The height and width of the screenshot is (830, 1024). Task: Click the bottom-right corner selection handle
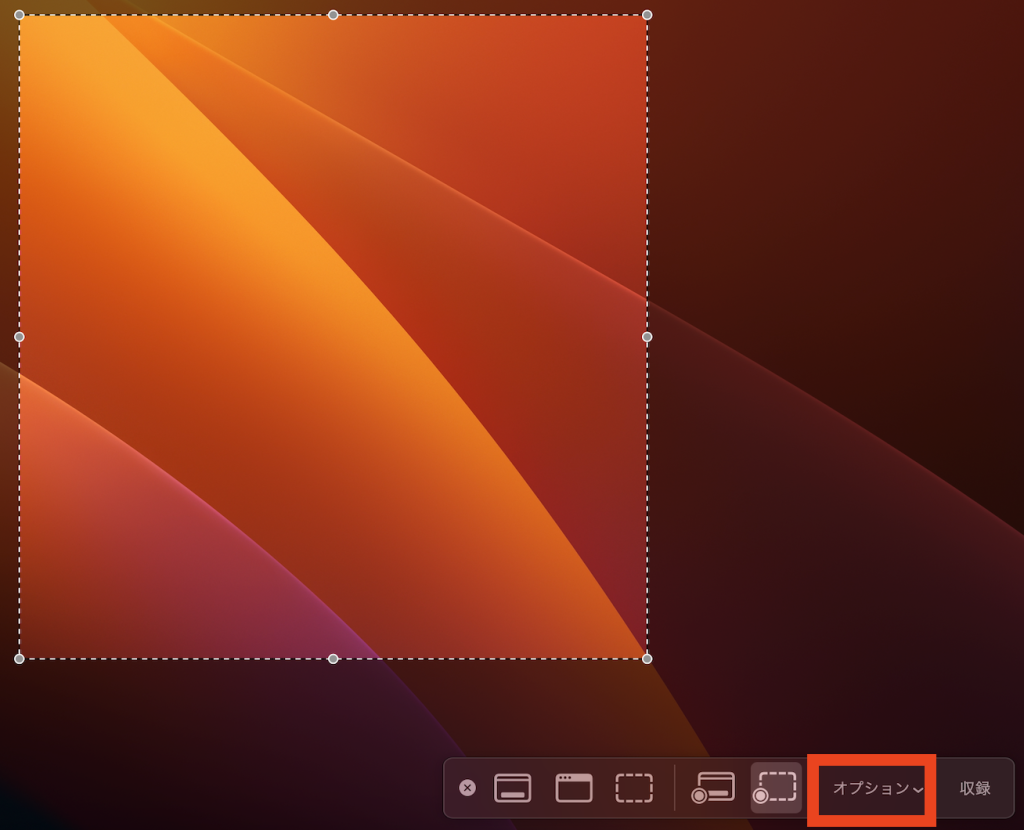click(x=647, y=658)
